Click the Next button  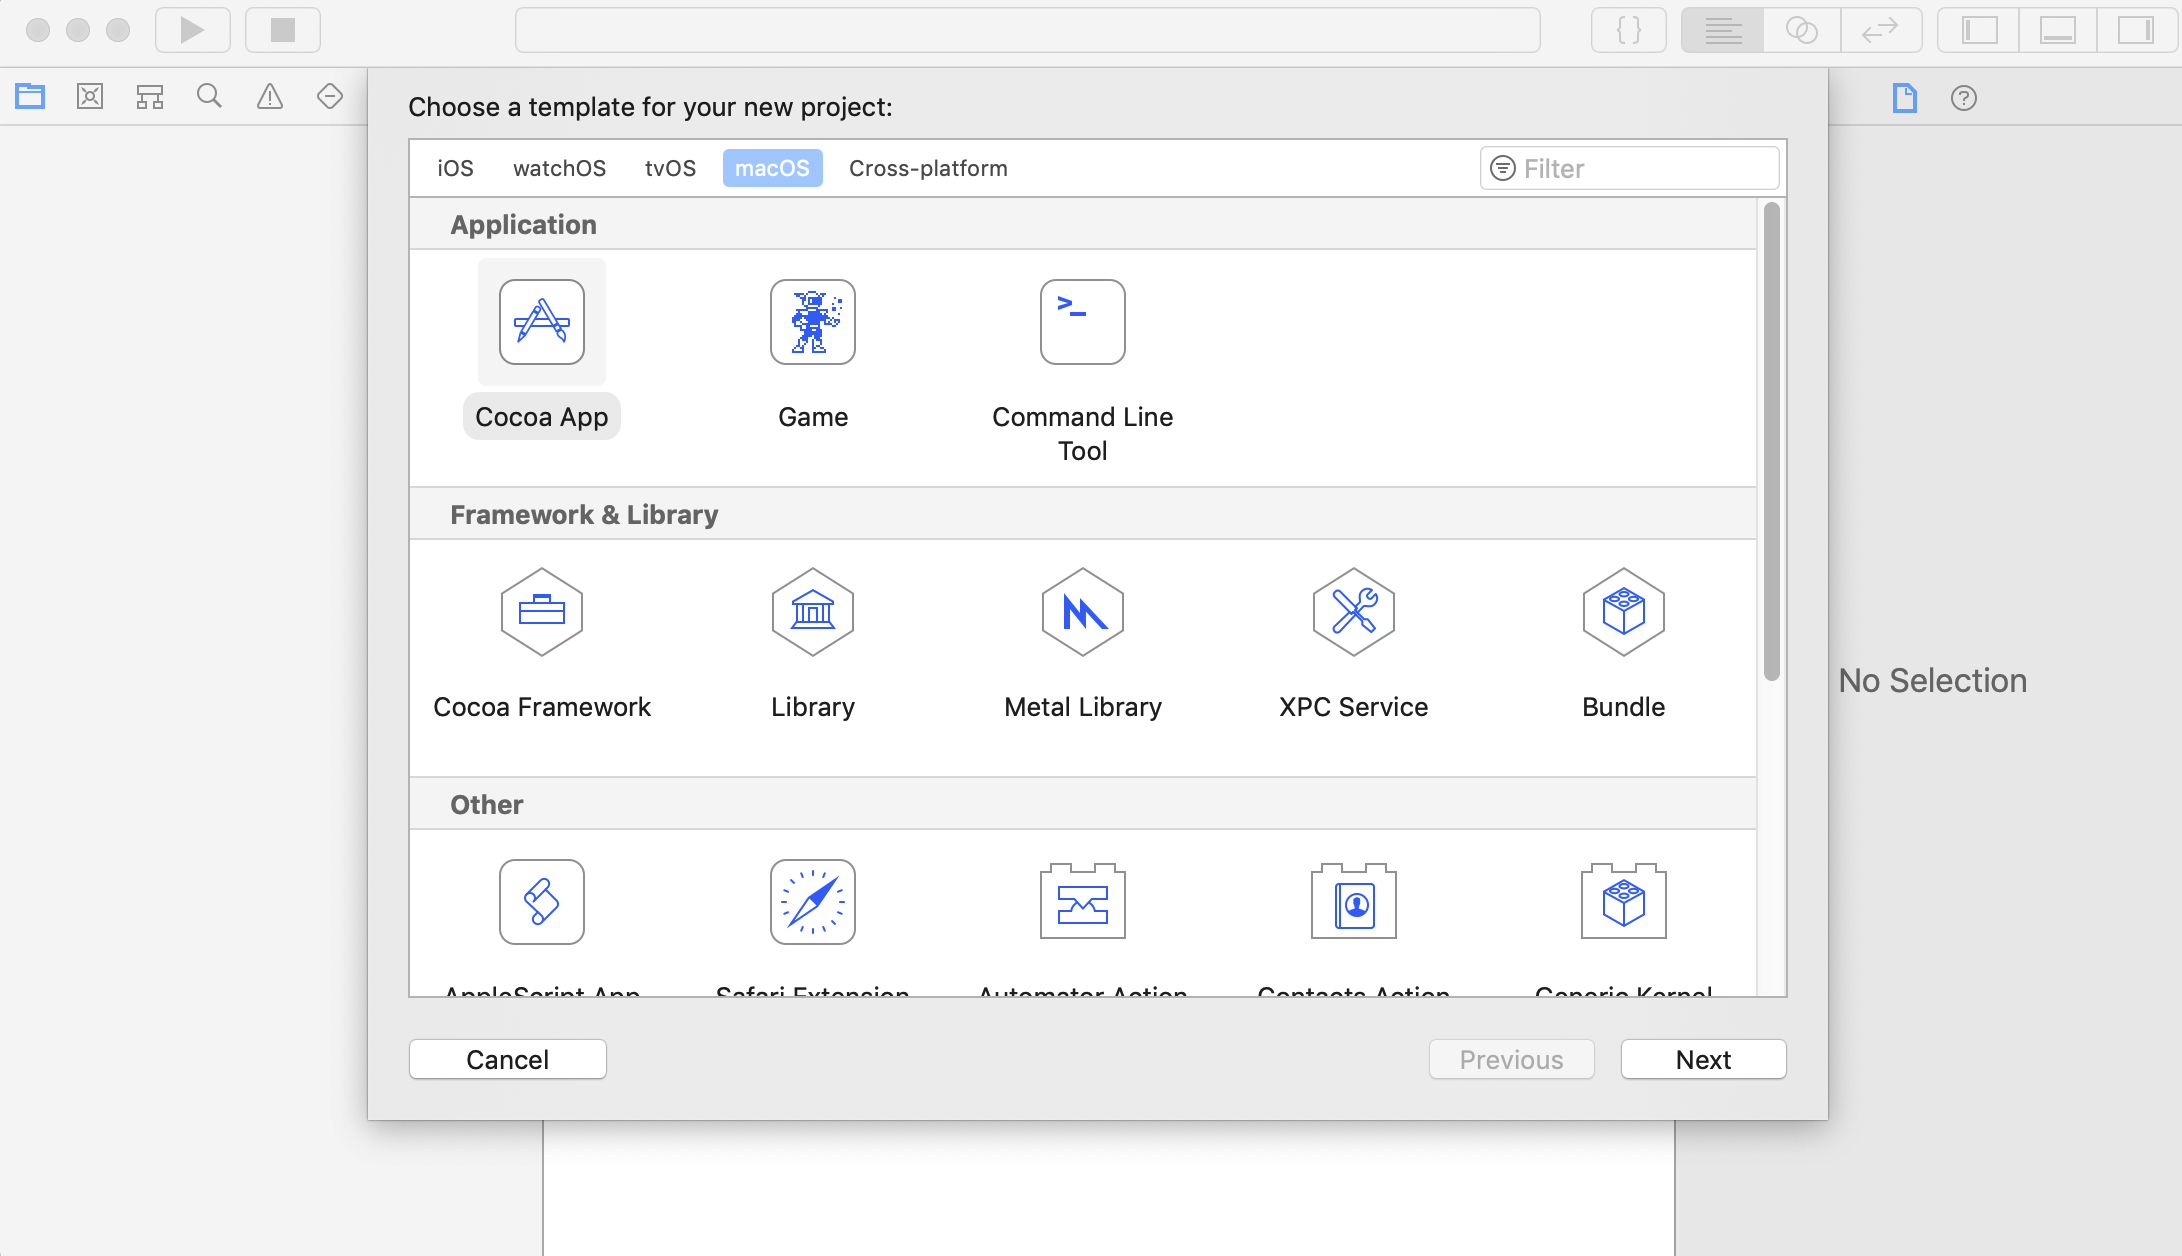tap(1702, 1059)
